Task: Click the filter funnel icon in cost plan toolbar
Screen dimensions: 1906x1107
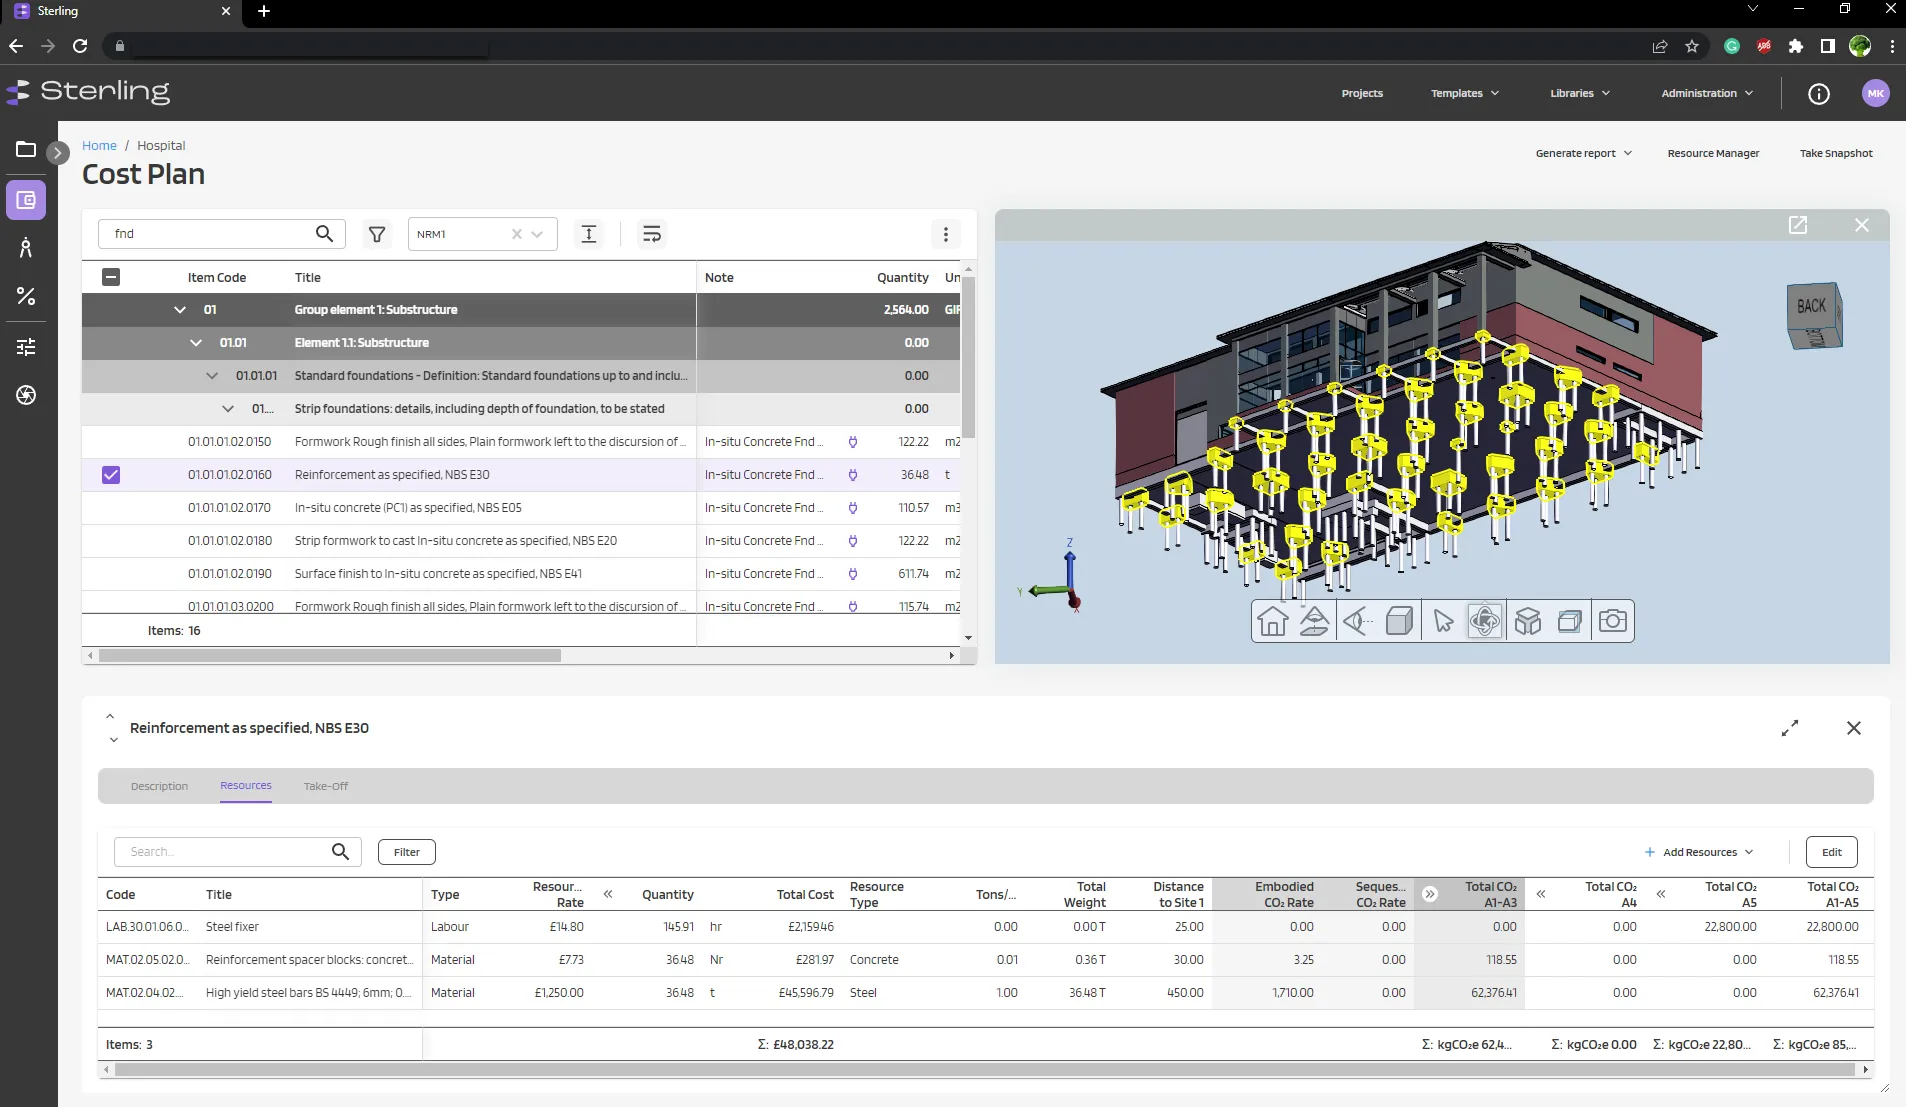Action: point(377,234)
